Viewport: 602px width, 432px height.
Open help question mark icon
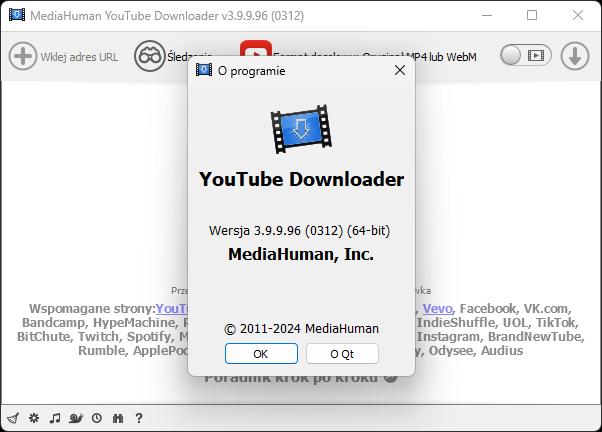click(x=139, y=418)
